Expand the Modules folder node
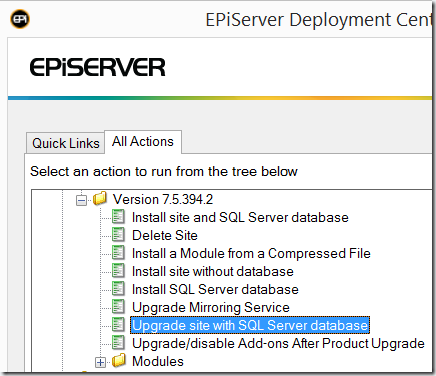 pos(100,362)
